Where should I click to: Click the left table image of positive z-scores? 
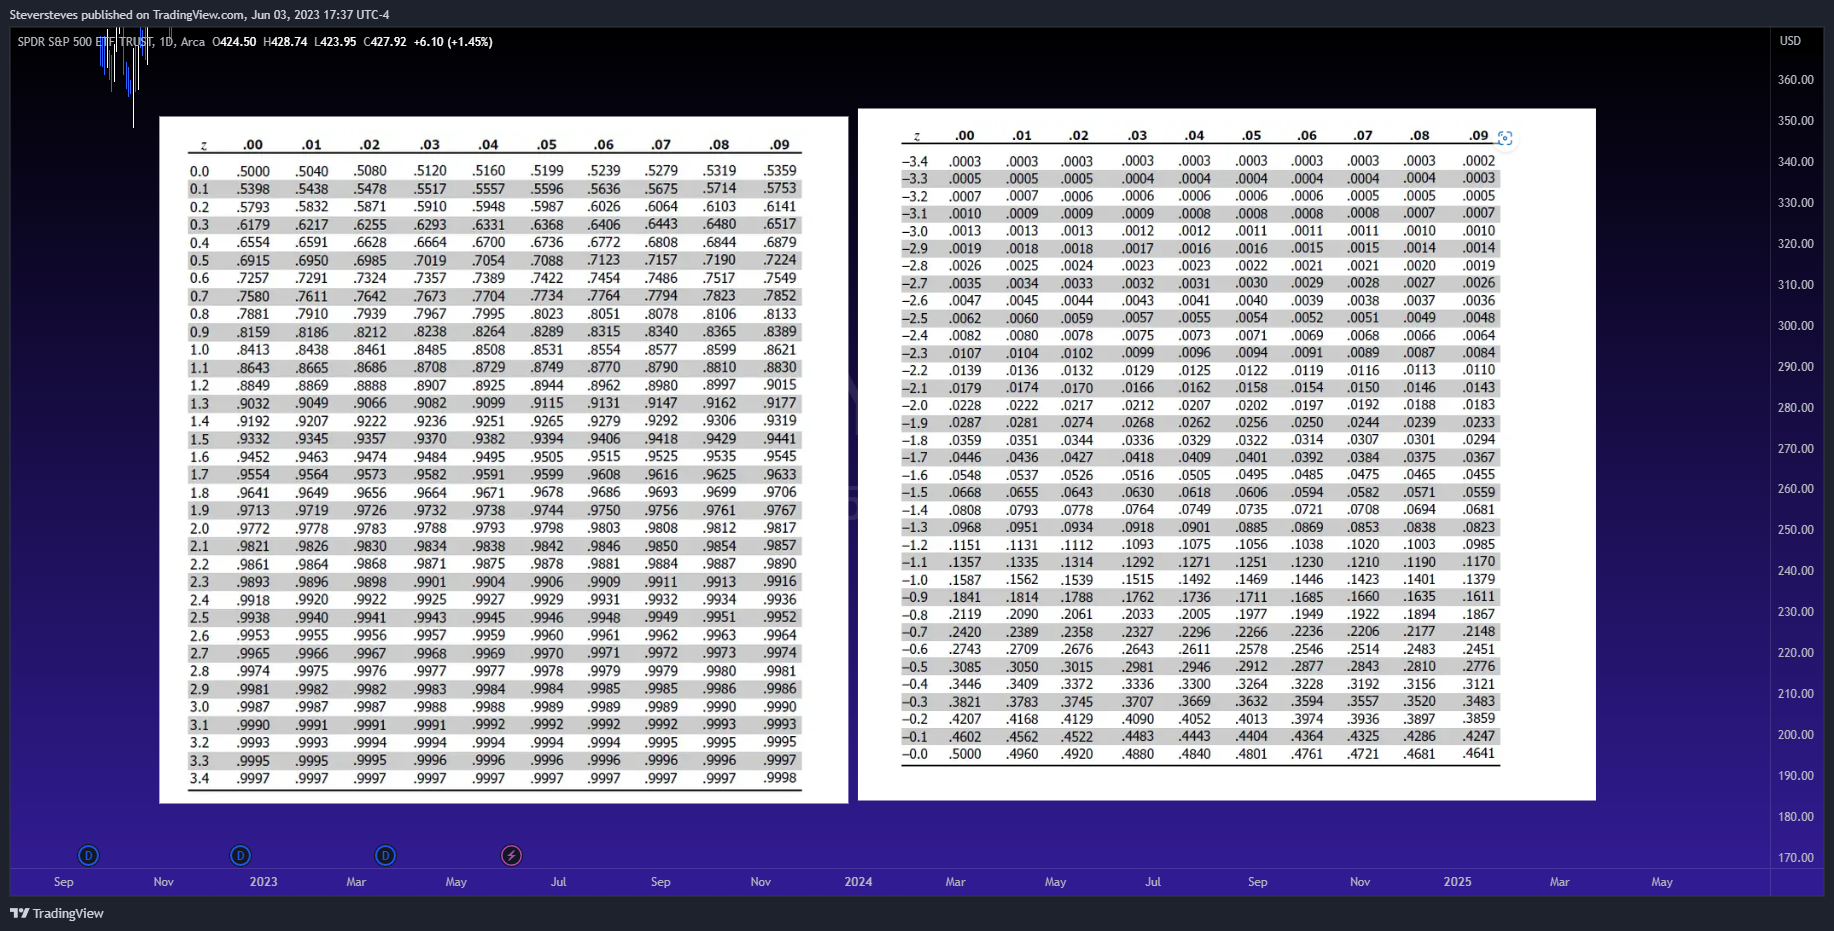pos(503,460)
